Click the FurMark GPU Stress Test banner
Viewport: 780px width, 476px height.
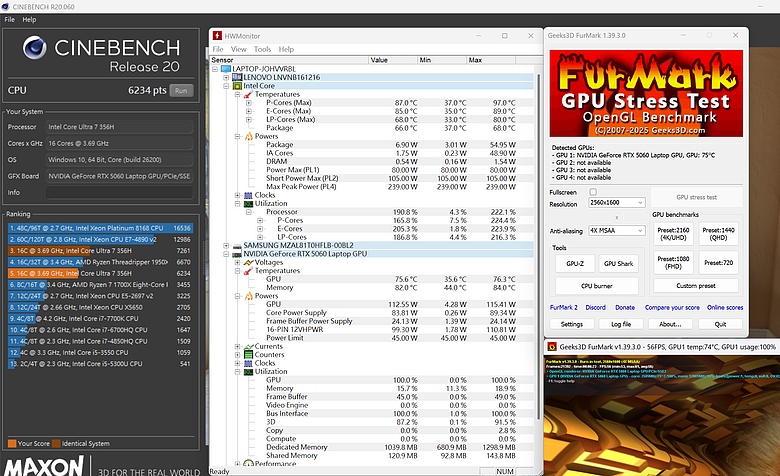point(646,93)
